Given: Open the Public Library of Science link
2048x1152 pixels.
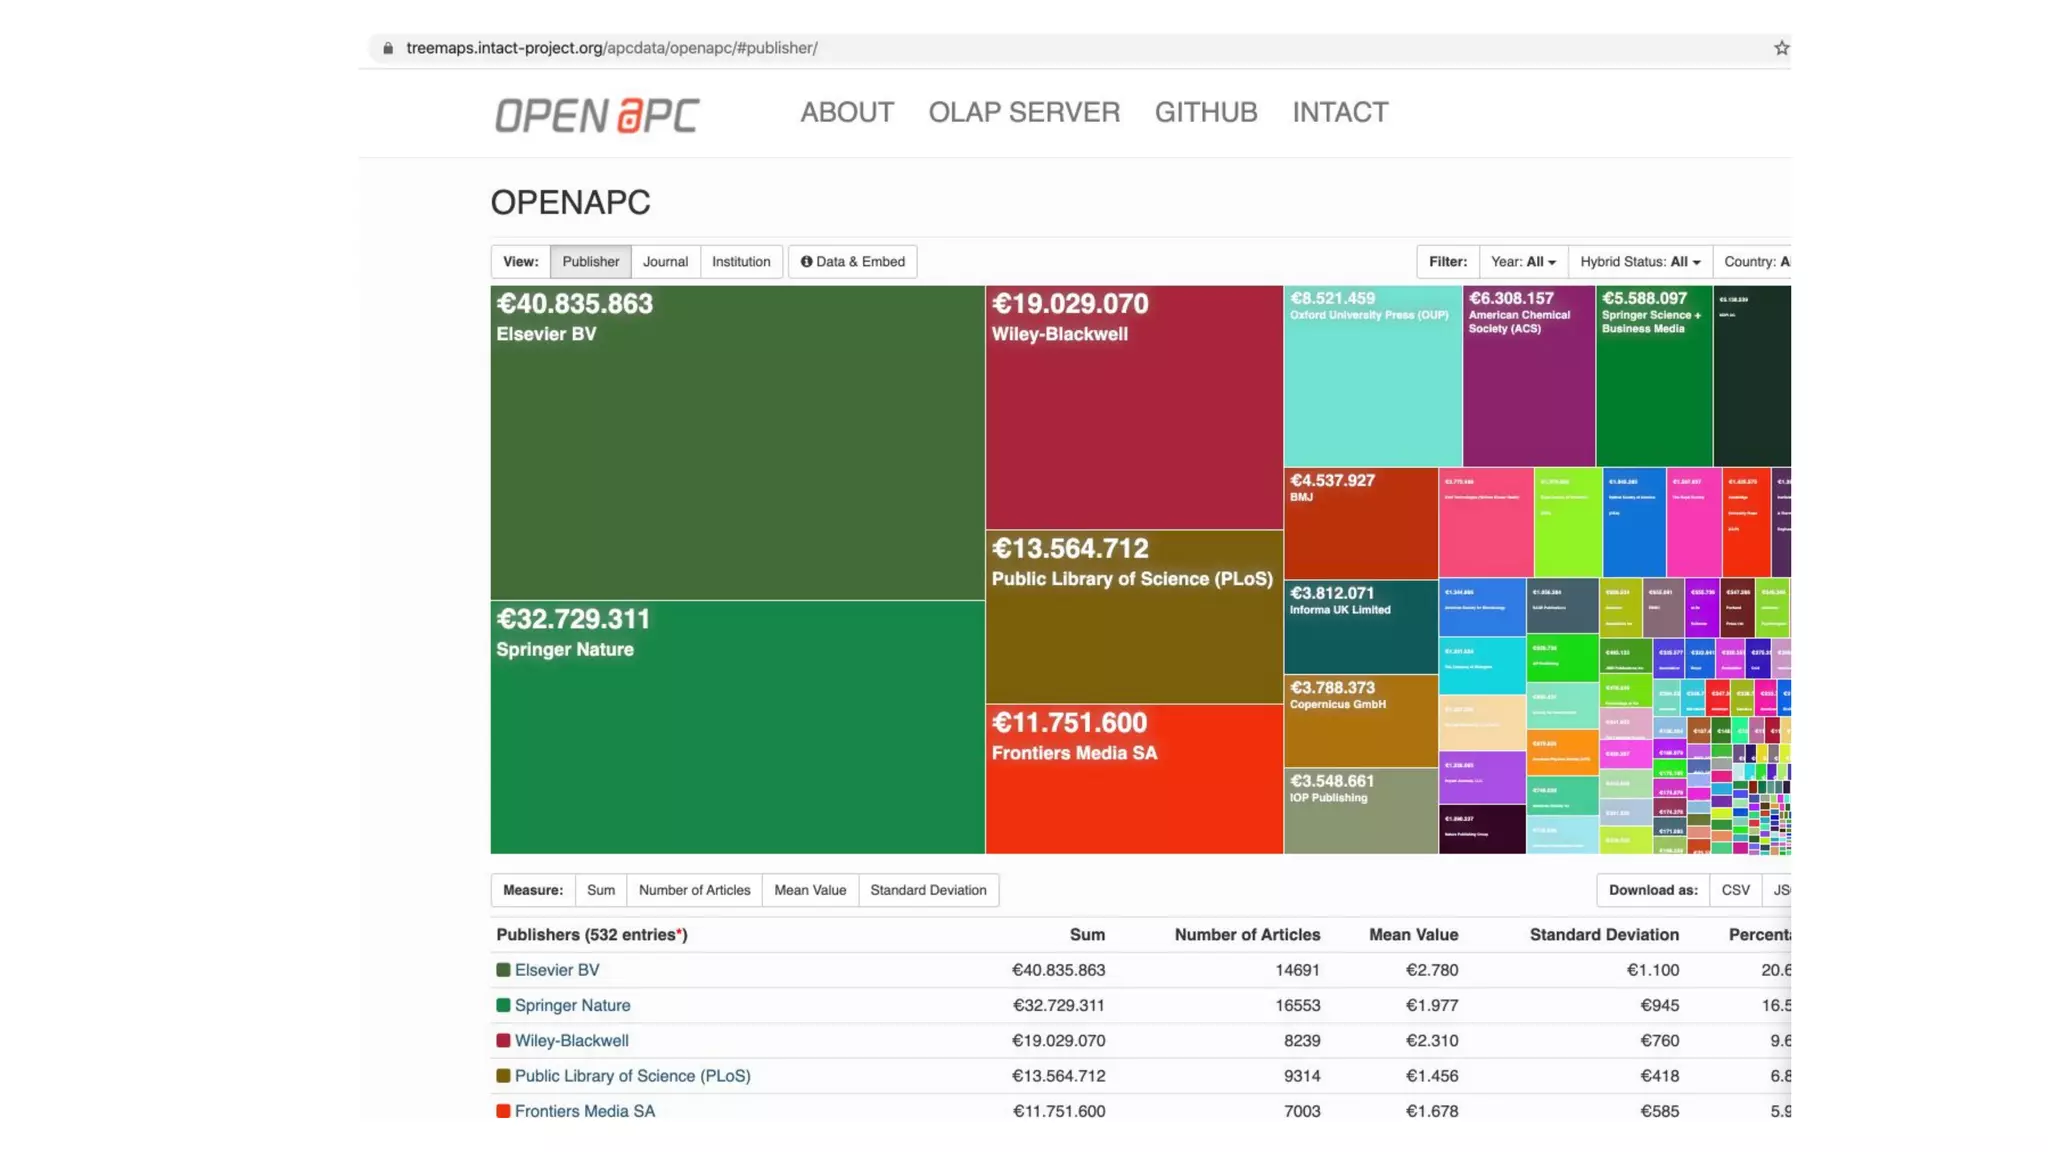Looking at the screenshot, I should 632,1076.
